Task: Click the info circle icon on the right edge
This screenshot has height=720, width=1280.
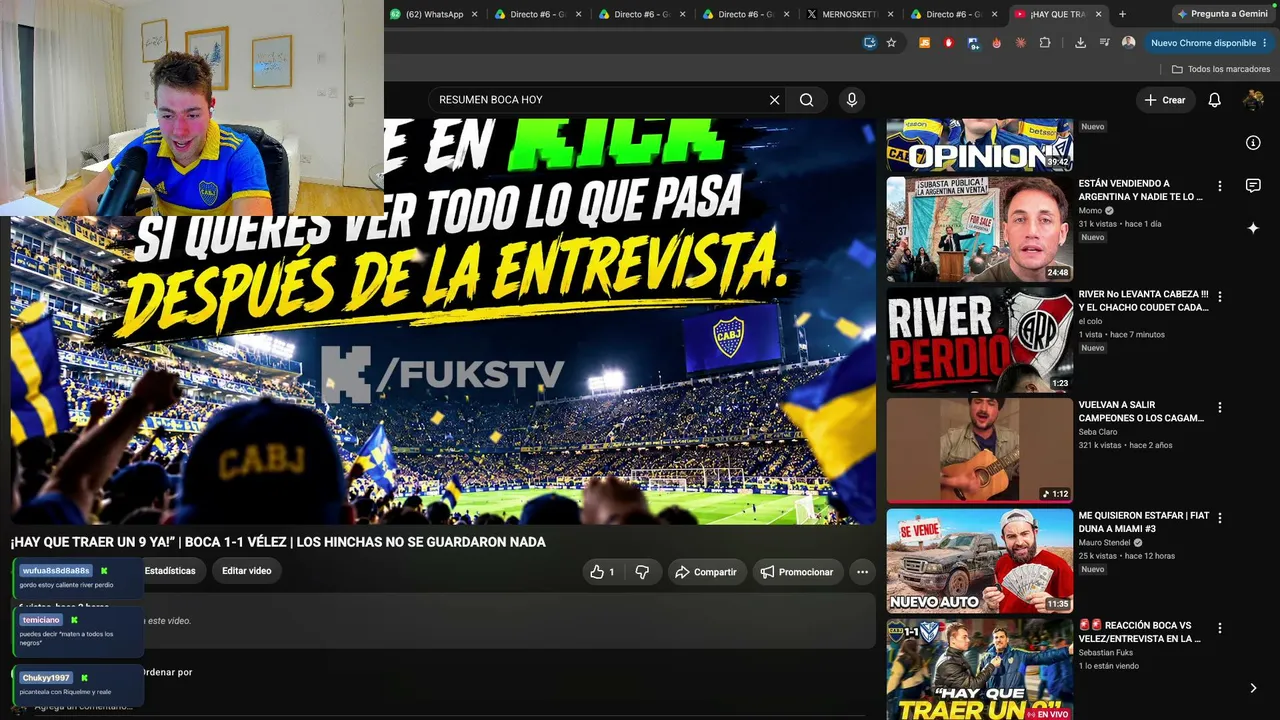Action: pos(1253,143)
